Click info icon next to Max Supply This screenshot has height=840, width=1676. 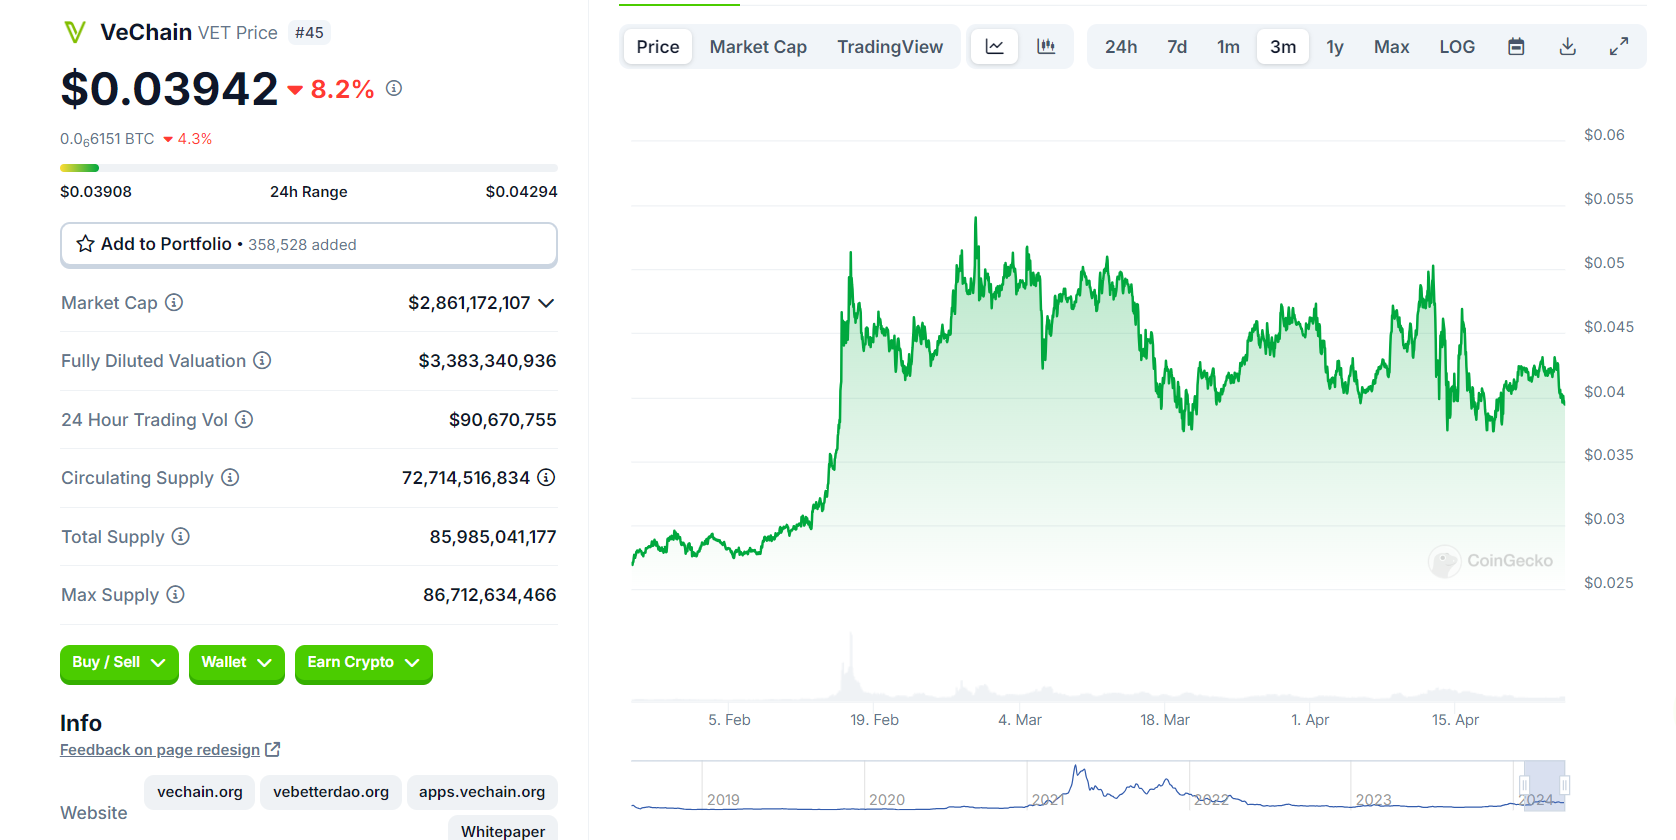175,594
